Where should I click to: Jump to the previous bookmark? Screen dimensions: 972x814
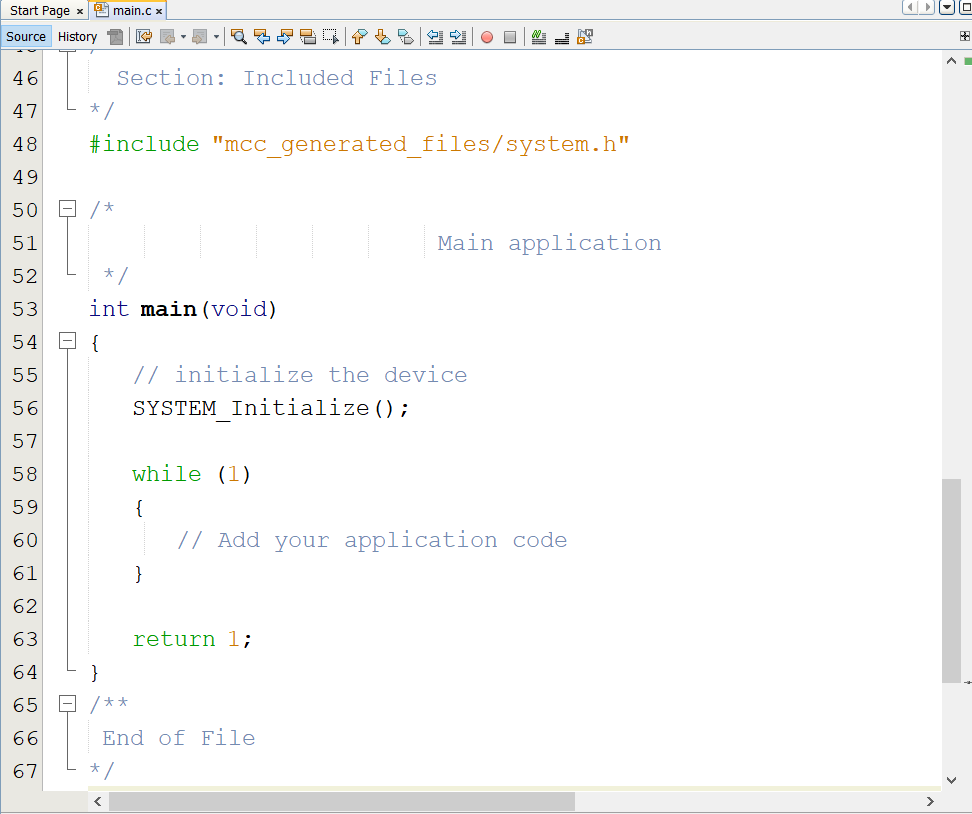[x=360, y=37]
